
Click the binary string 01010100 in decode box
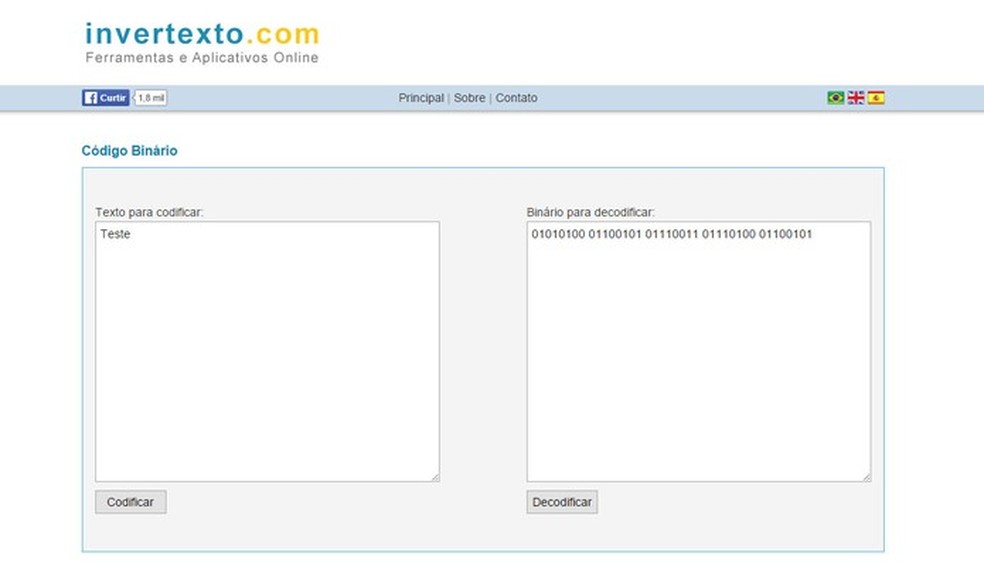click(x=559, y=234)
